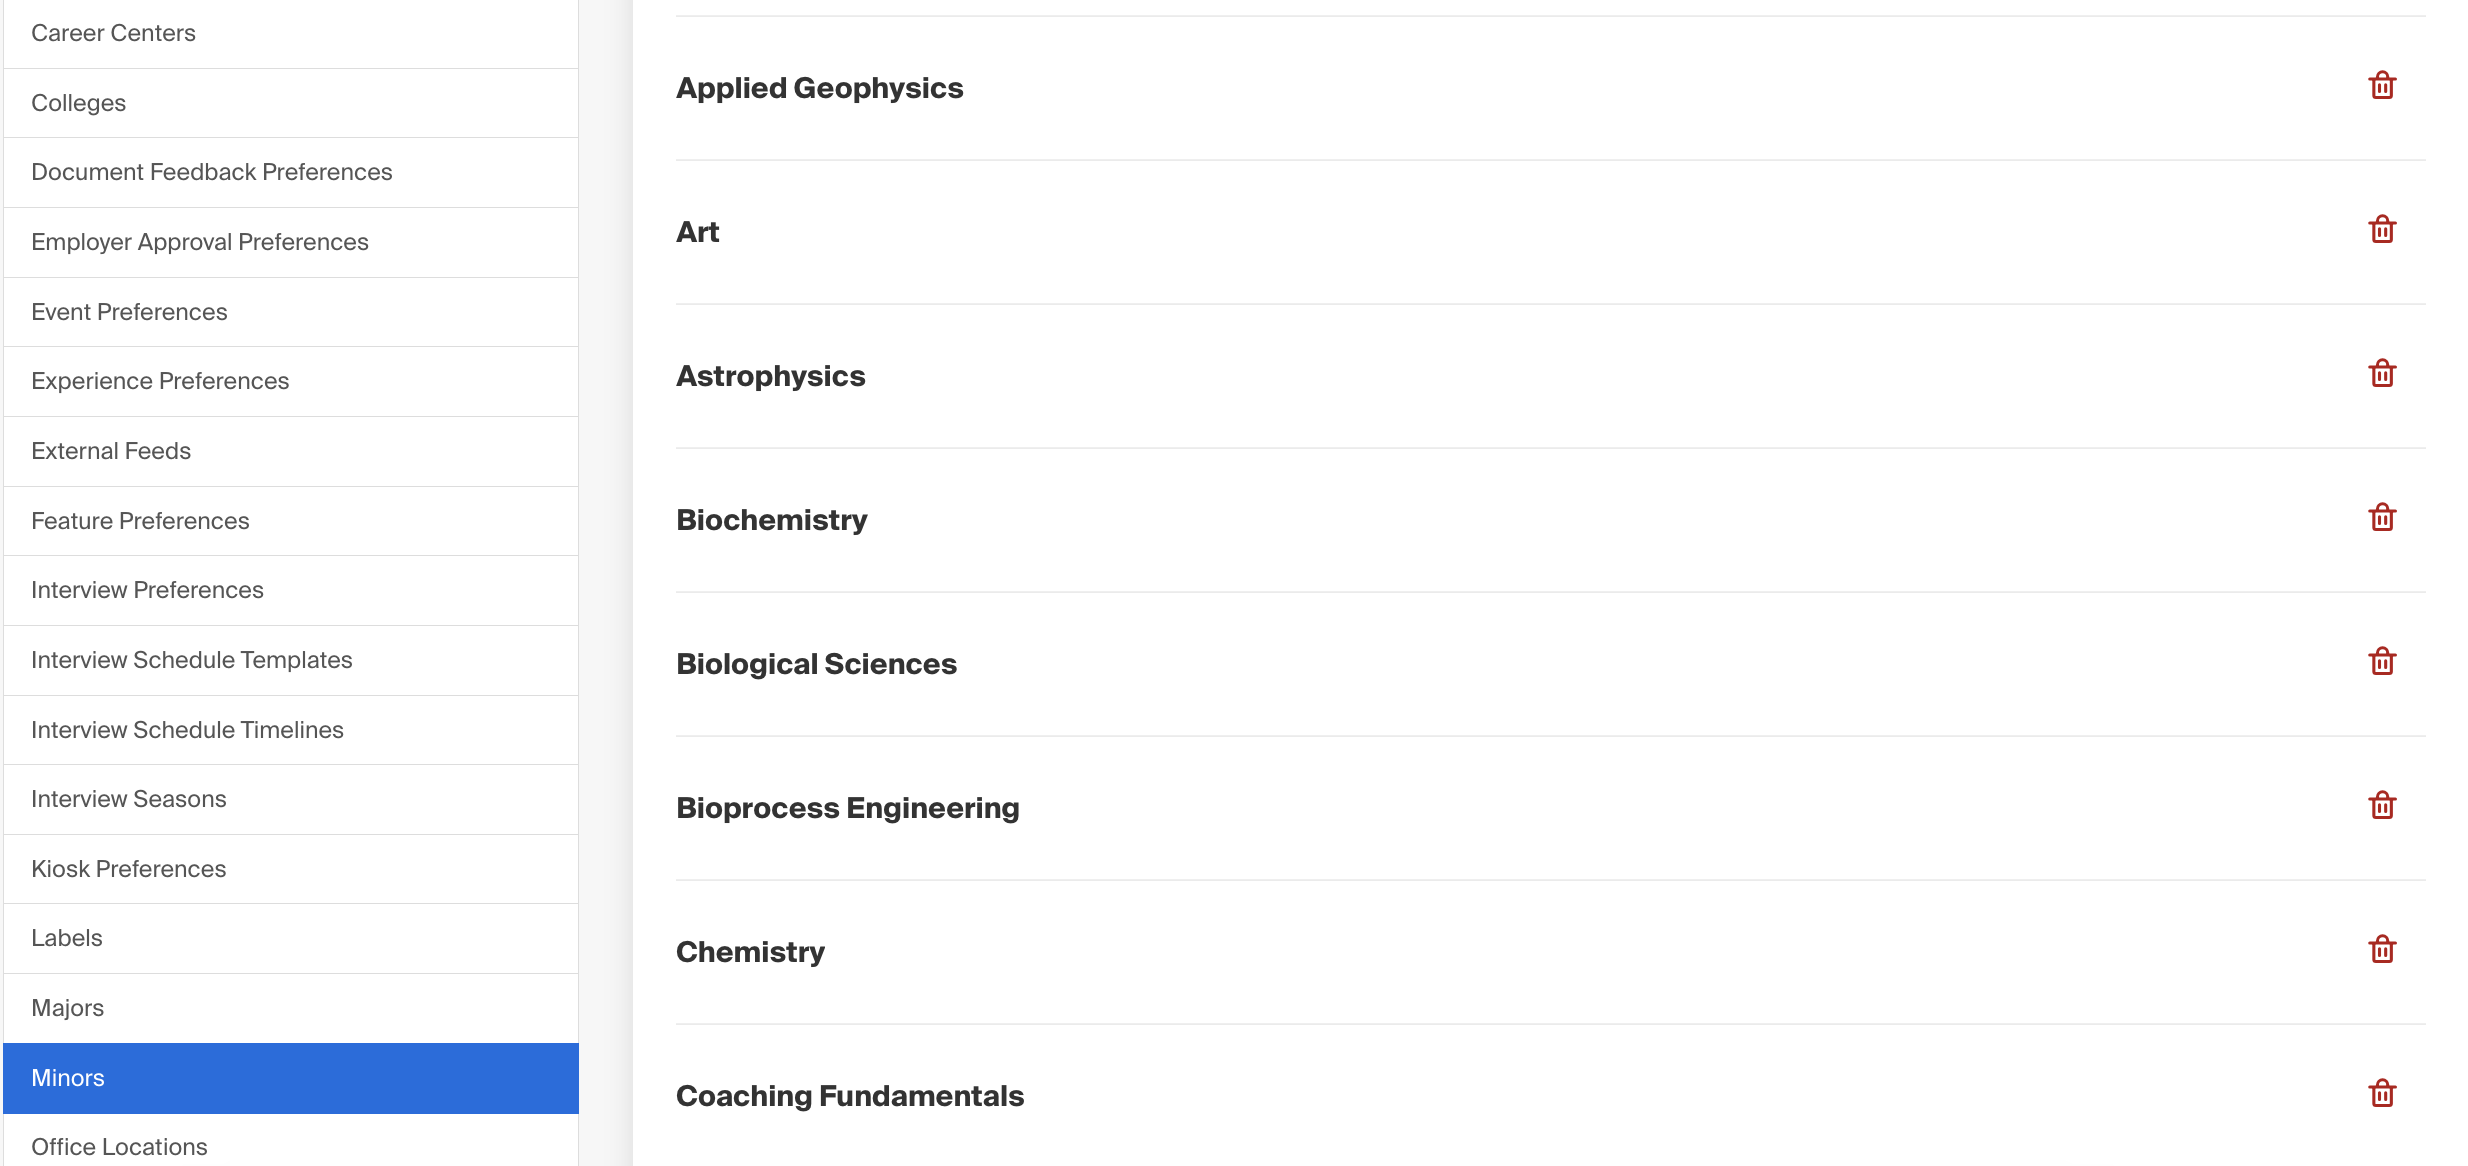
Task: Switch to the Majors section
Action: point(291,1008)
